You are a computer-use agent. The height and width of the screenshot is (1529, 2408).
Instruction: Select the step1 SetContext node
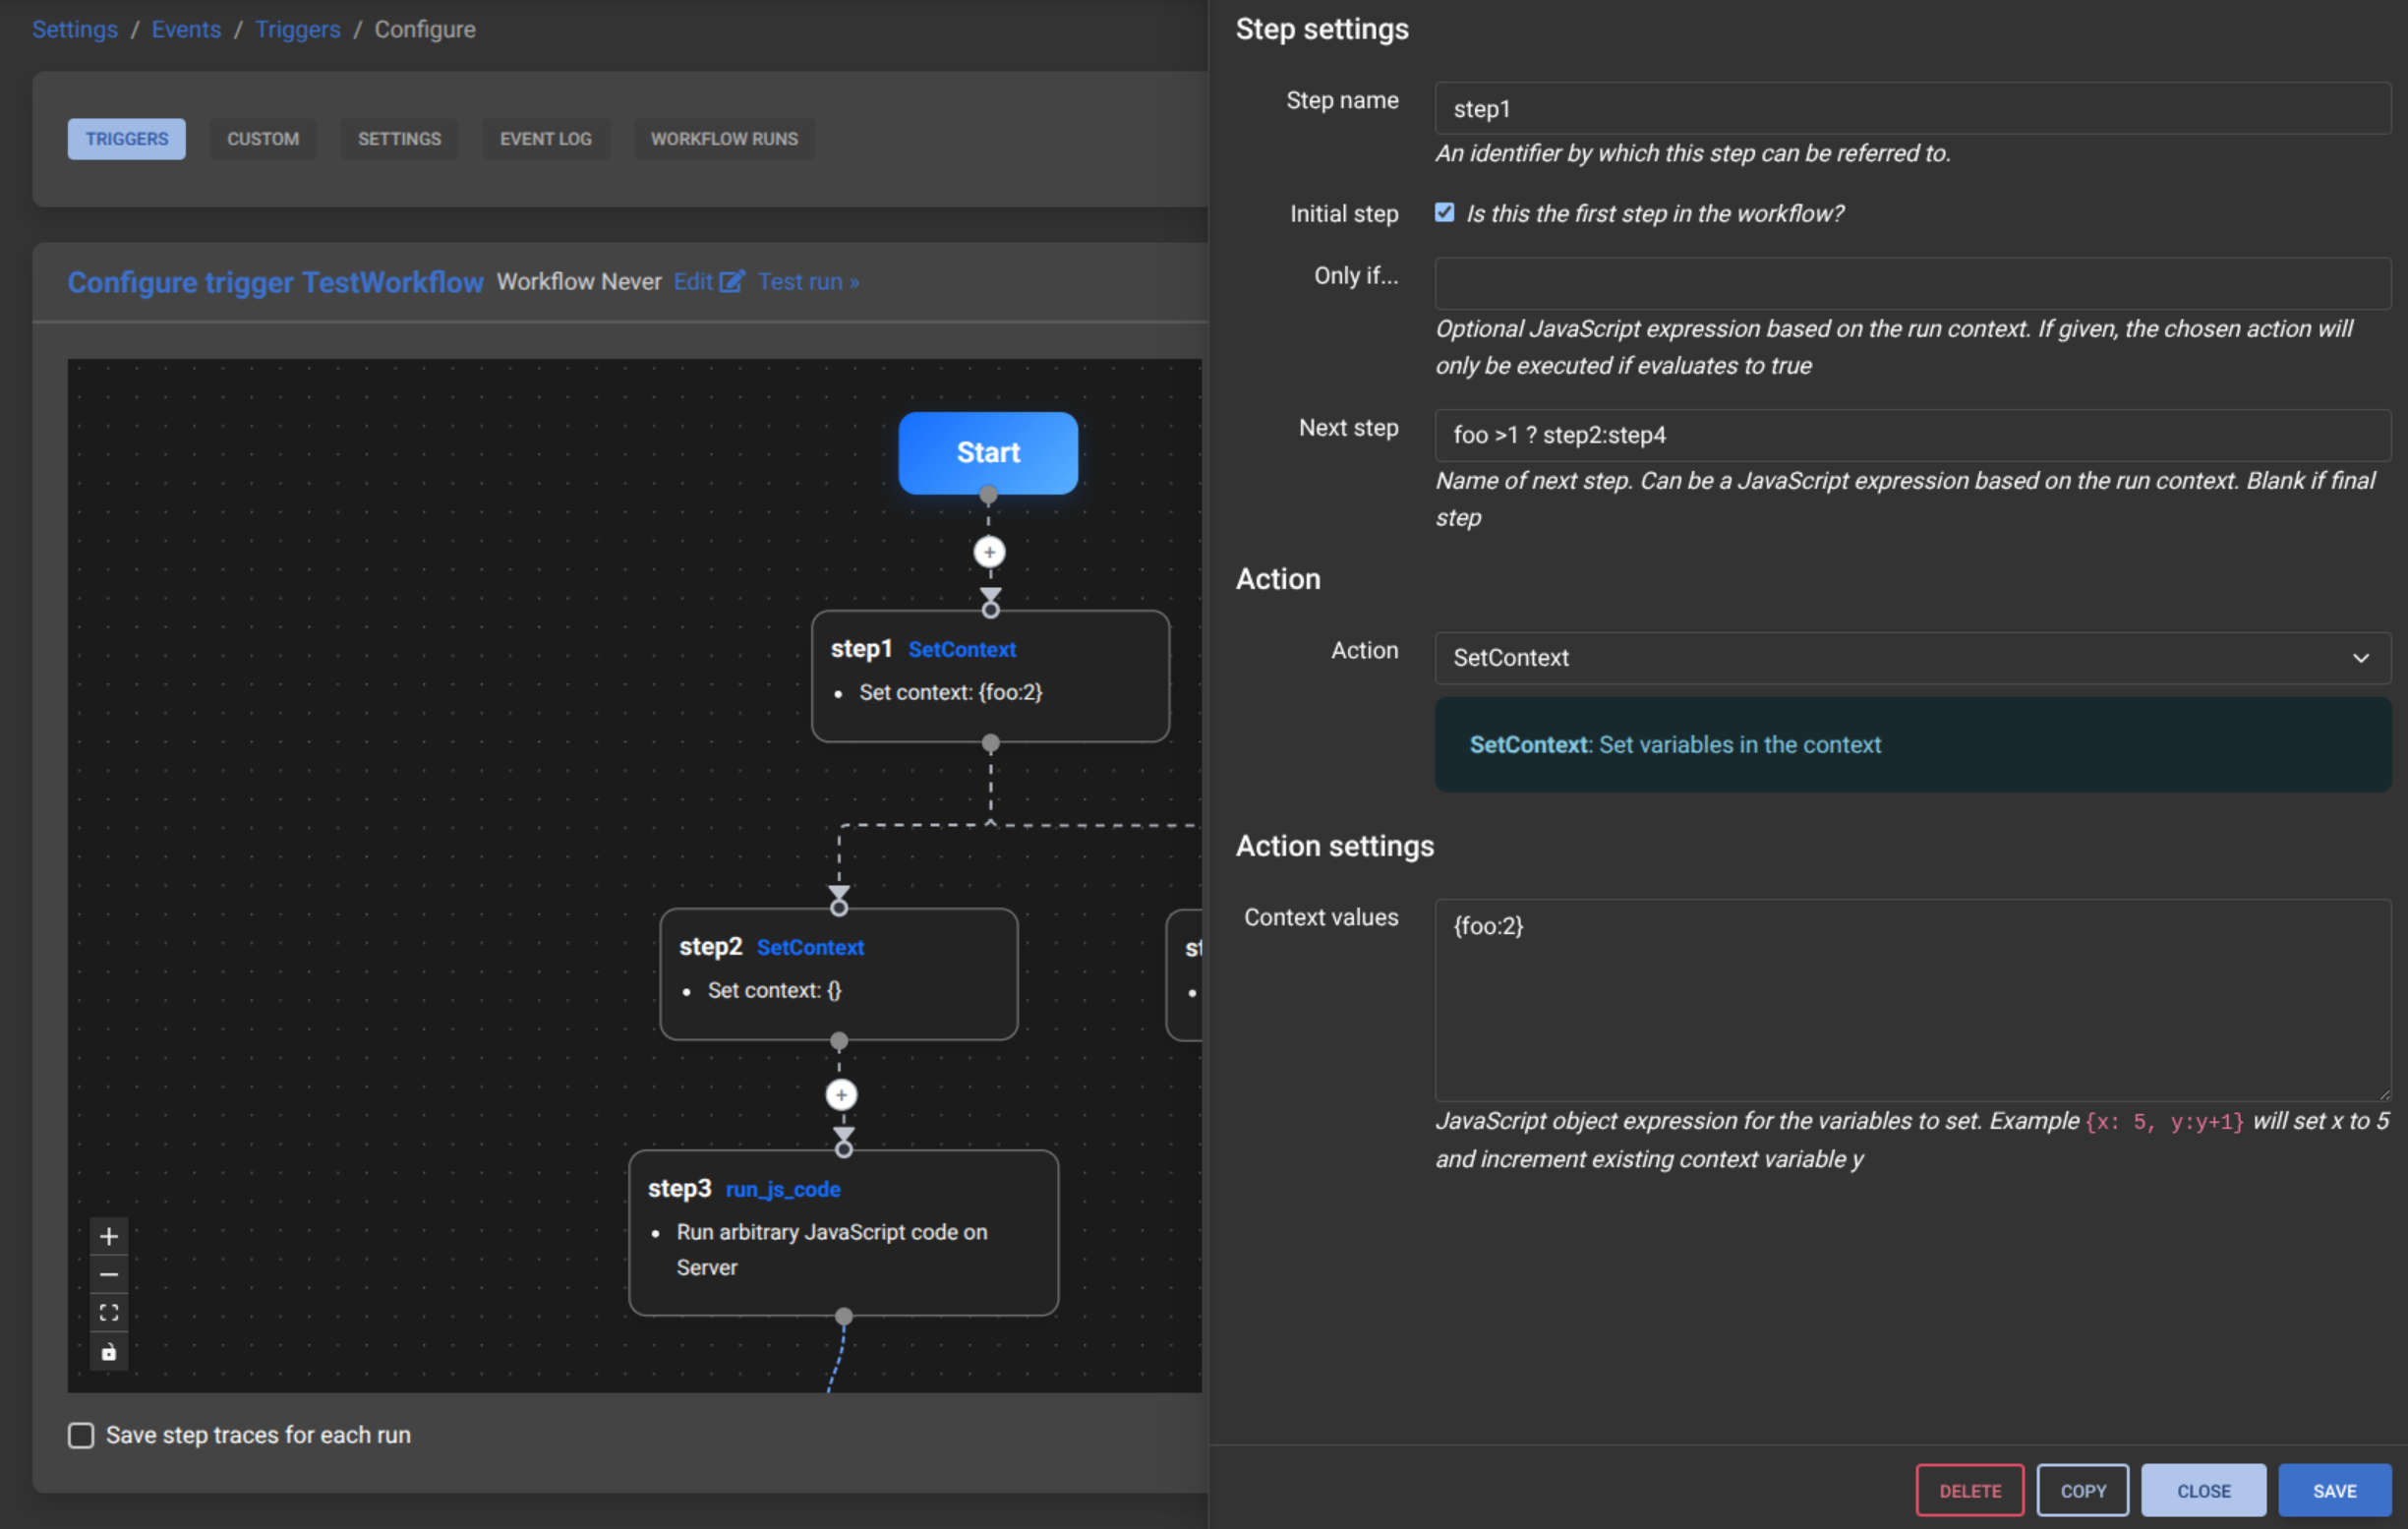(990, 676)
